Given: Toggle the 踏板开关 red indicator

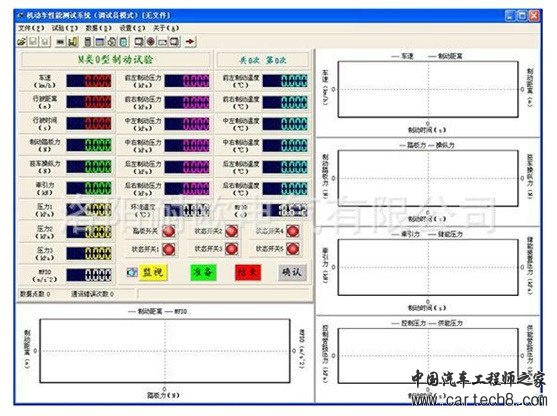Looking at the screenshot, I should (168, 231).
